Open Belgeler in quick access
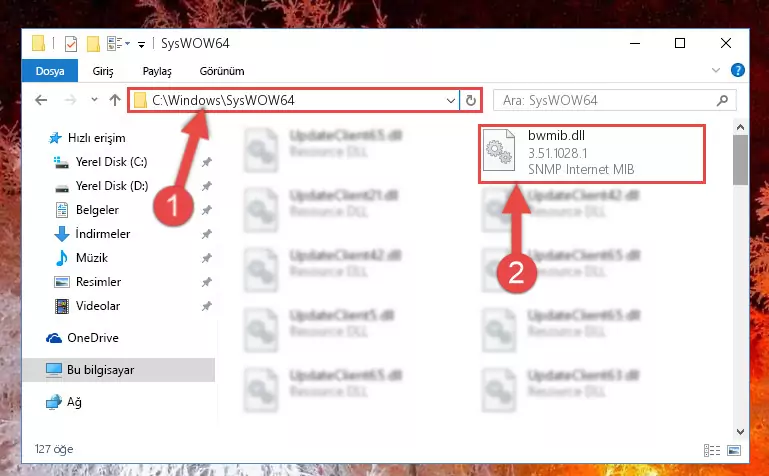This screenshot has height=476, width=769. click(86, 210)
